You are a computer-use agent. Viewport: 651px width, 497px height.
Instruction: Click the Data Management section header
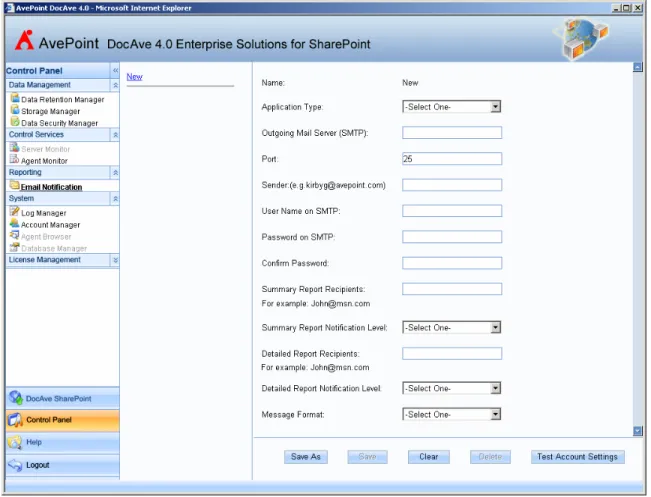(63, 85)
